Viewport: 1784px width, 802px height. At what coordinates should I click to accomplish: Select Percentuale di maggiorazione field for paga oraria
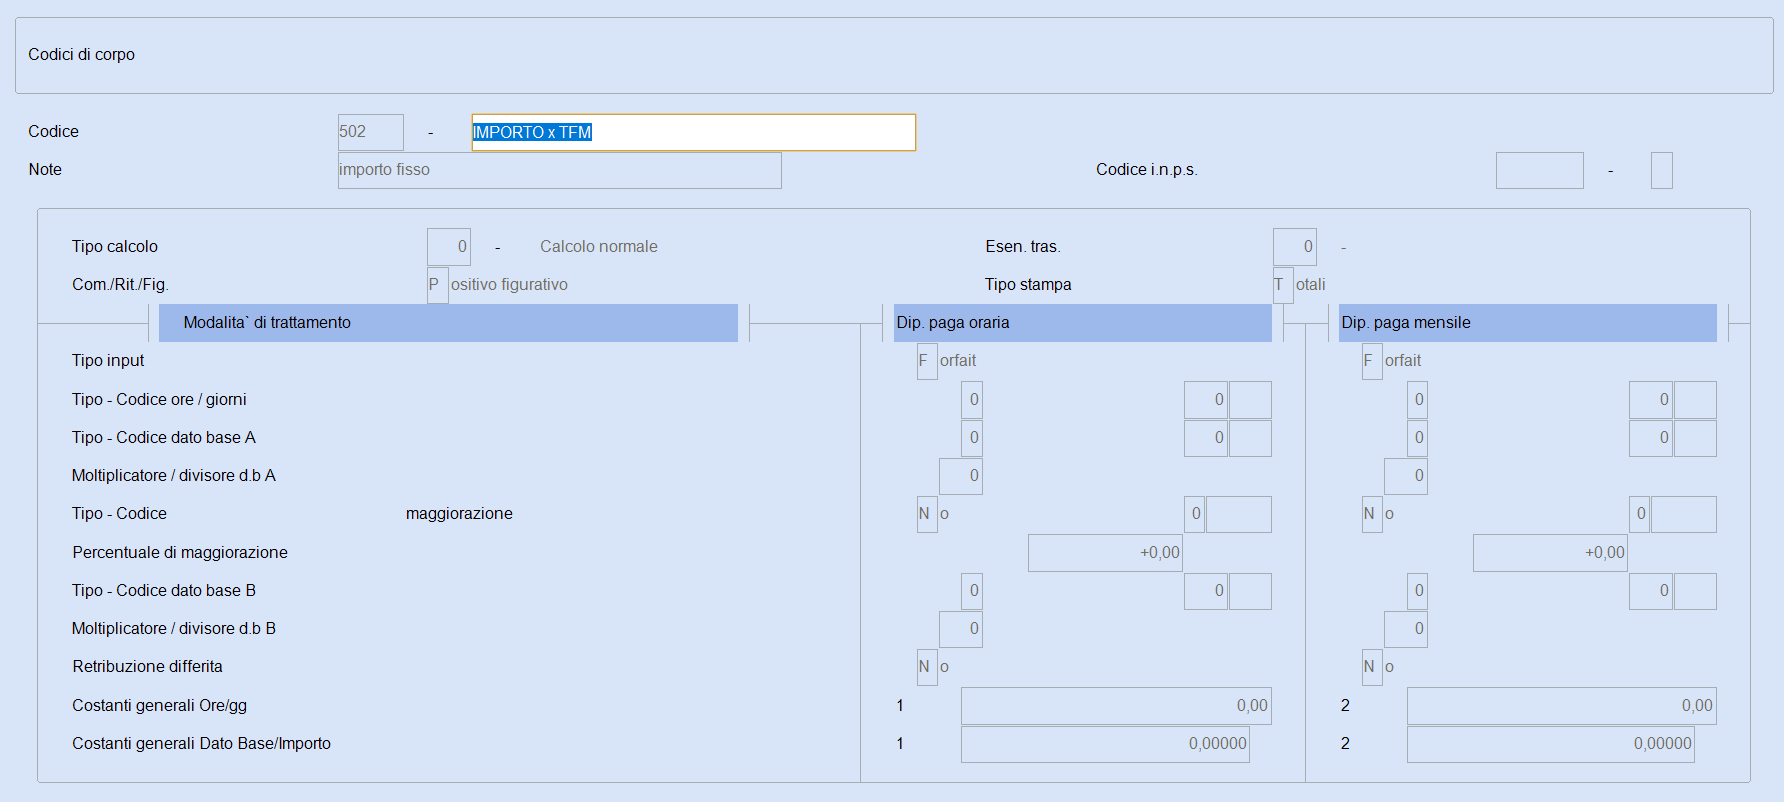point(1105,553)
